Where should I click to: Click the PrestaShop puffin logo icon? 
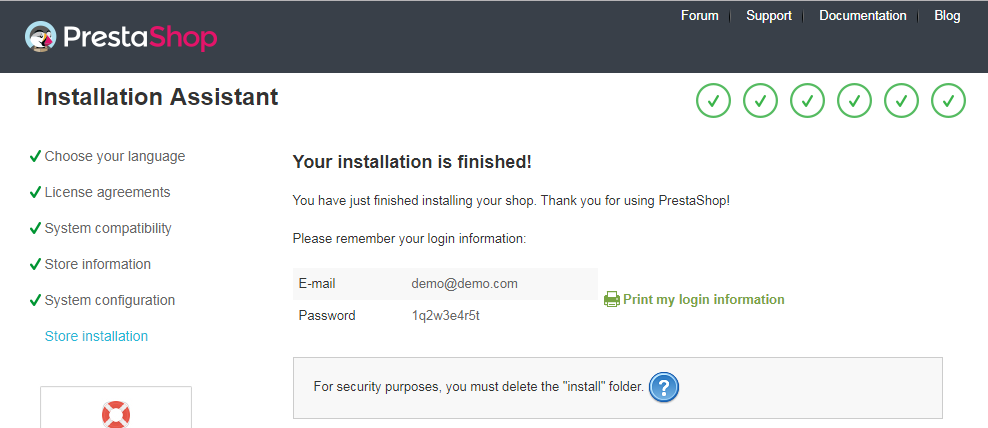pos(40,37)
